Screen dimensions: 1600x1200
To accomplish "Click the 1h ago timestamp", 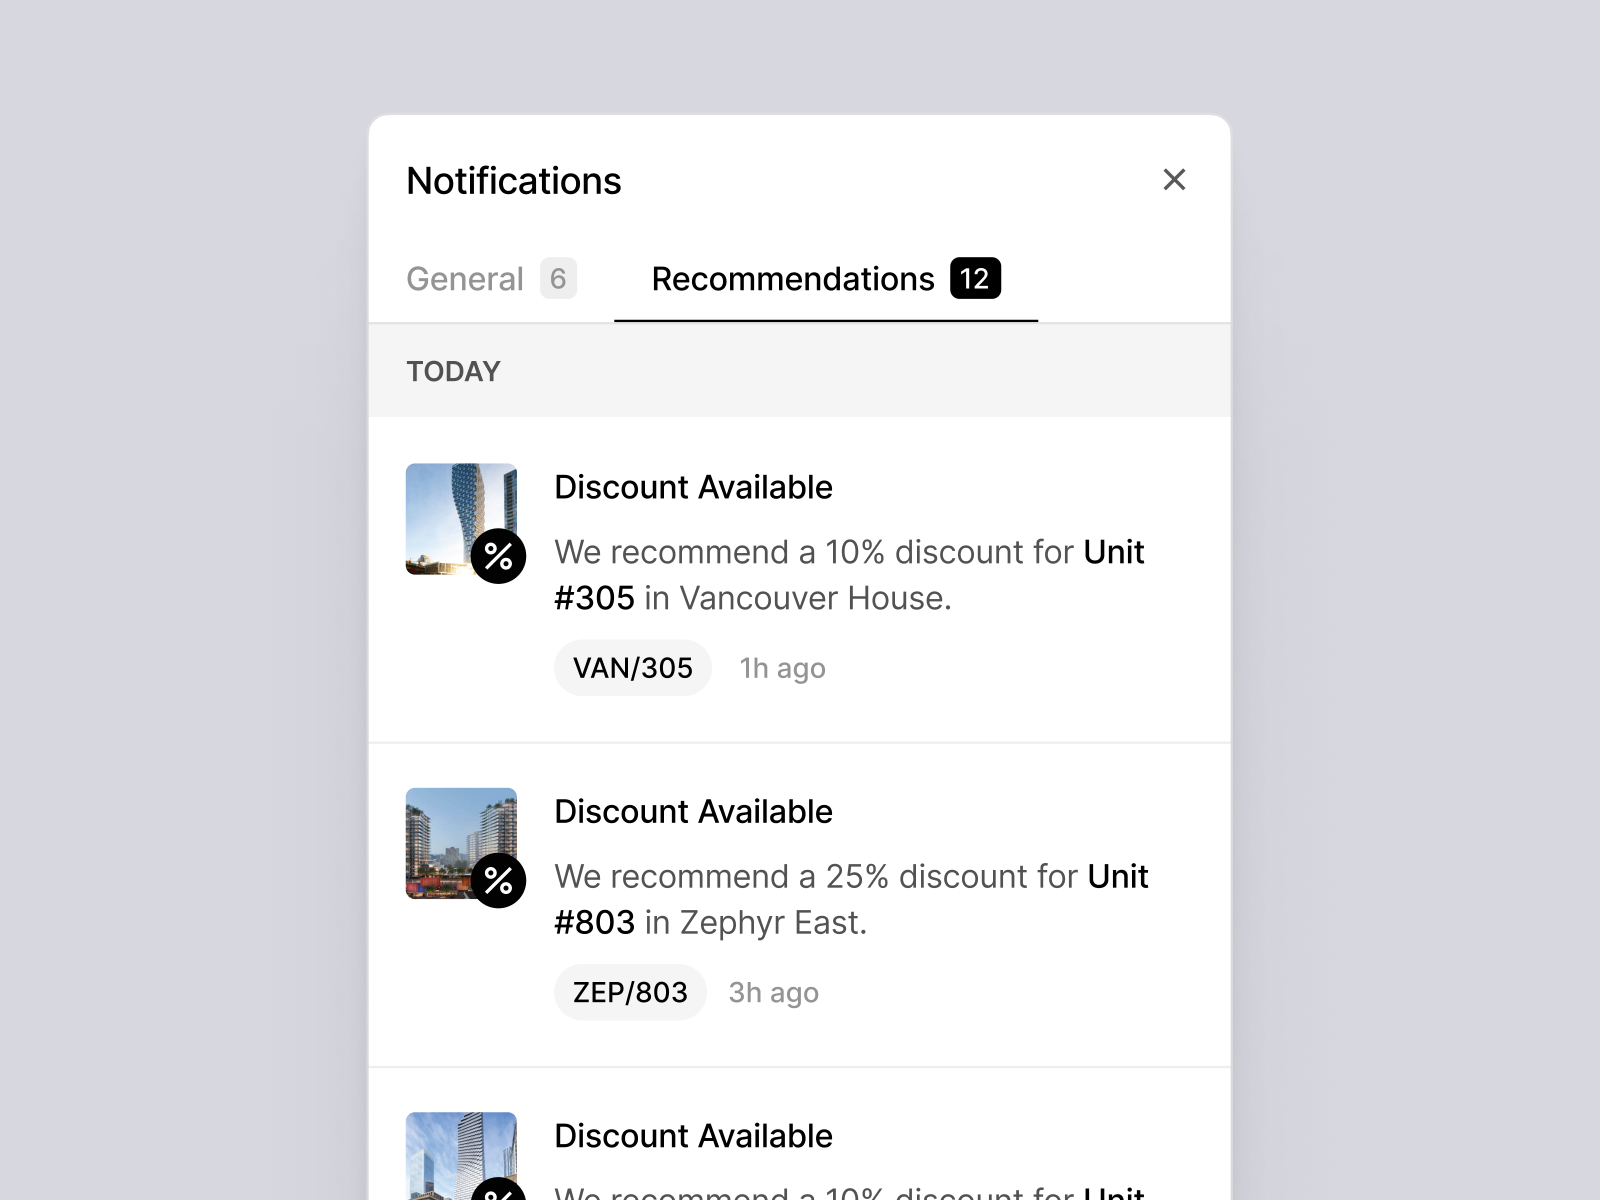I will pos(781,667).
